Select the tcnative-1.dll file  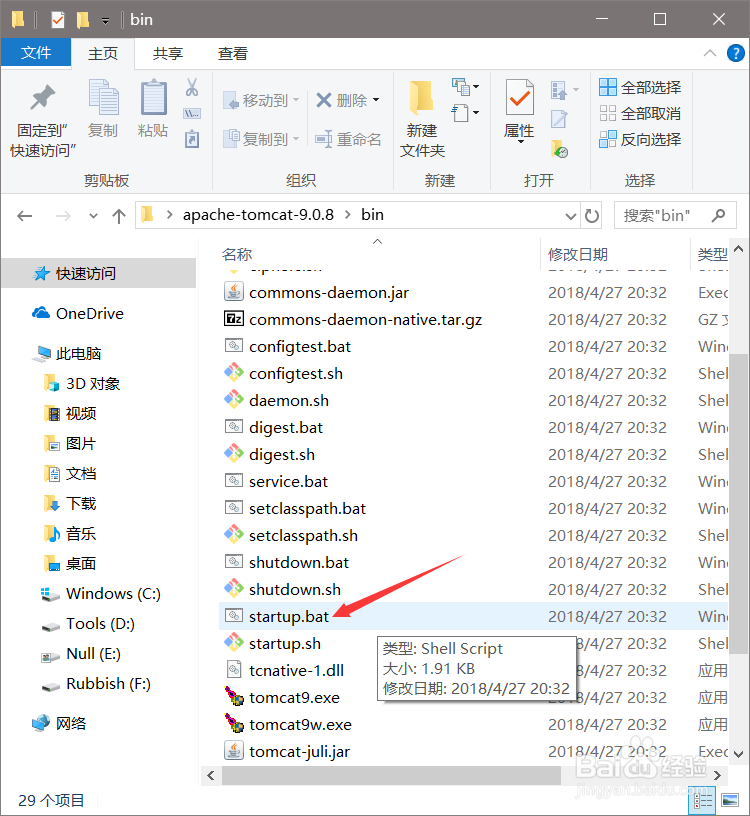(x=296, y=670)
